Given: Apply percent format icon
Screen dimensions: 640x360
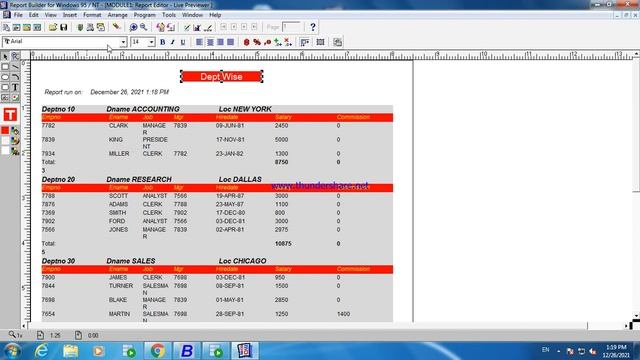Looking at the screenshot, I should [x=257, y=42].
